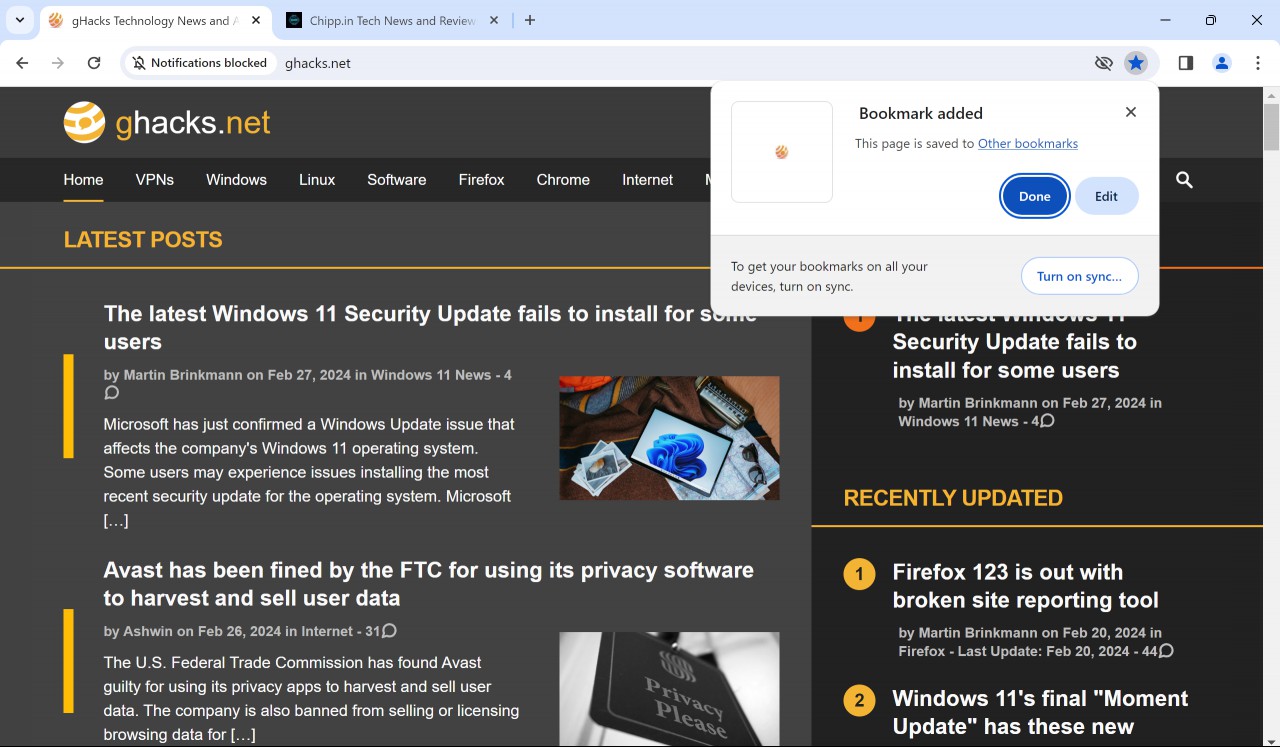Click Done in the bookmark popup

click(1034, 196)
